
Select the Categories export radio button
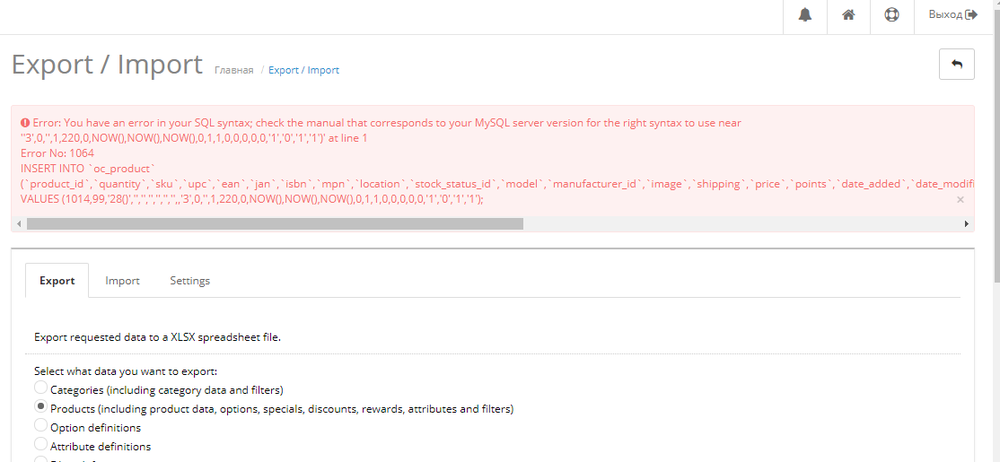pyautogui.click(x=41, y=388)
